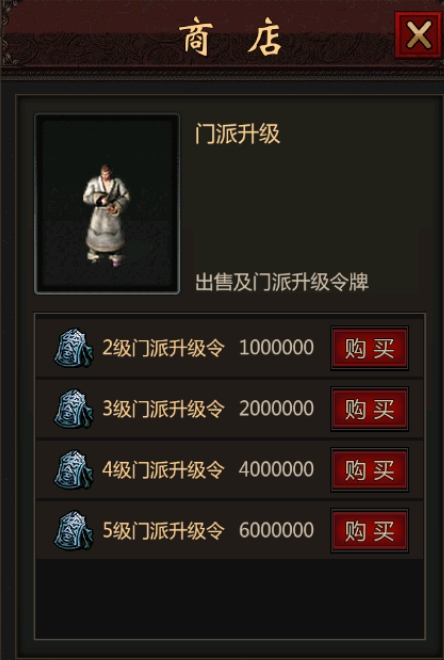Select the 3级门派升级令 item name
The width and height of the screenshot is (444, 660).
coord(163,409)
